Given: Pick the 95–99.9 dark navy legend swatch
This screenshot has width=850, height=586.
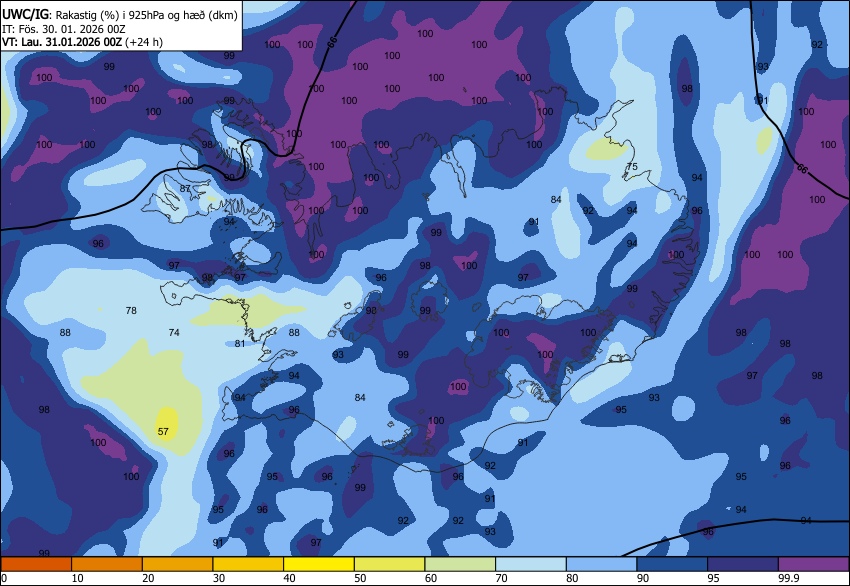Looking at the screenshot, I should (743, 564).
